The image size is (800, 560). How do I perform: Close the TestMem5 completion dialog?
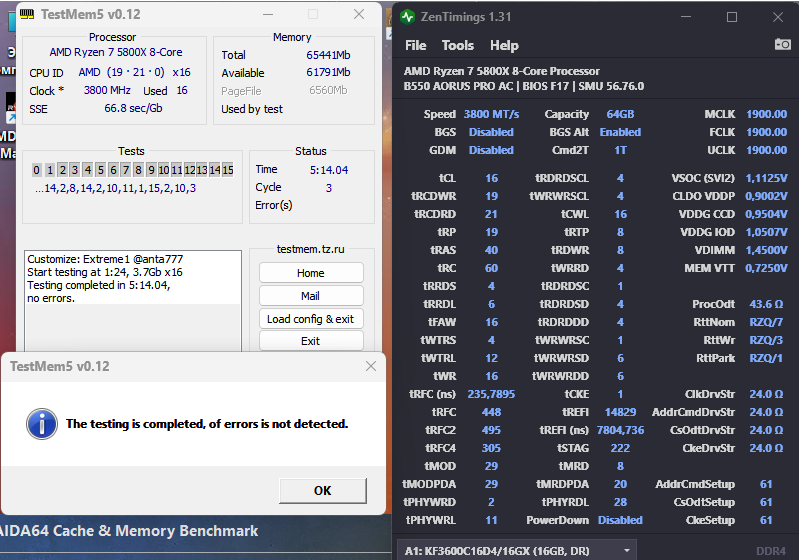click(371, 366)
